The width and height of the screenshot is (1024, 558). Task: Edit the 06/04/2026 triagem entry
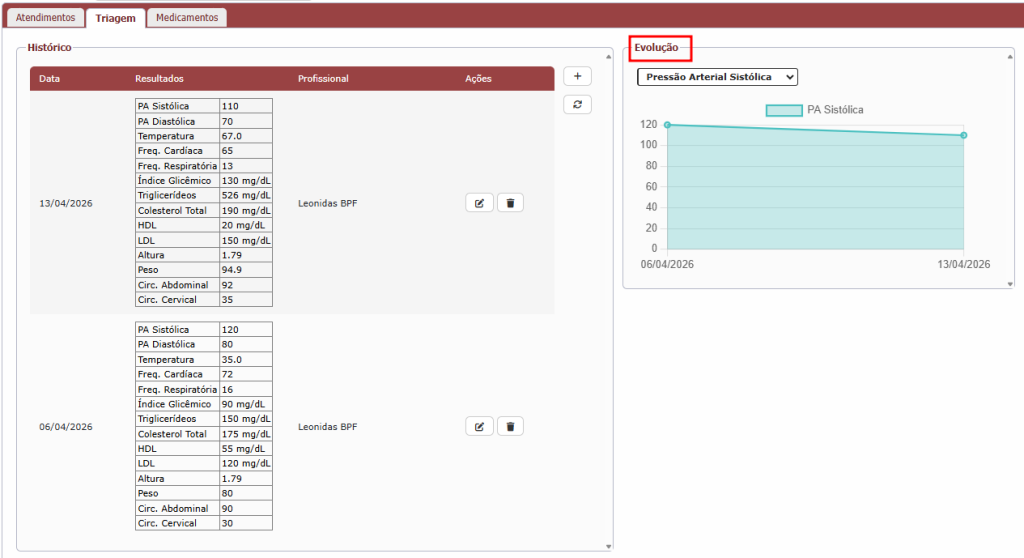[479, 427]
